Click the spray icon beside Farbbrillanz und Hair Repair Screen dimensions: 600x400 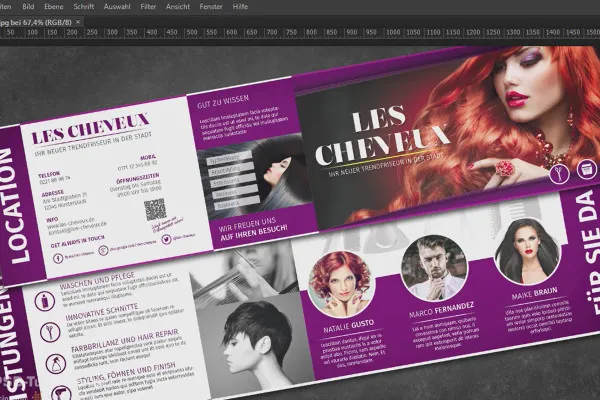(56, 363)
